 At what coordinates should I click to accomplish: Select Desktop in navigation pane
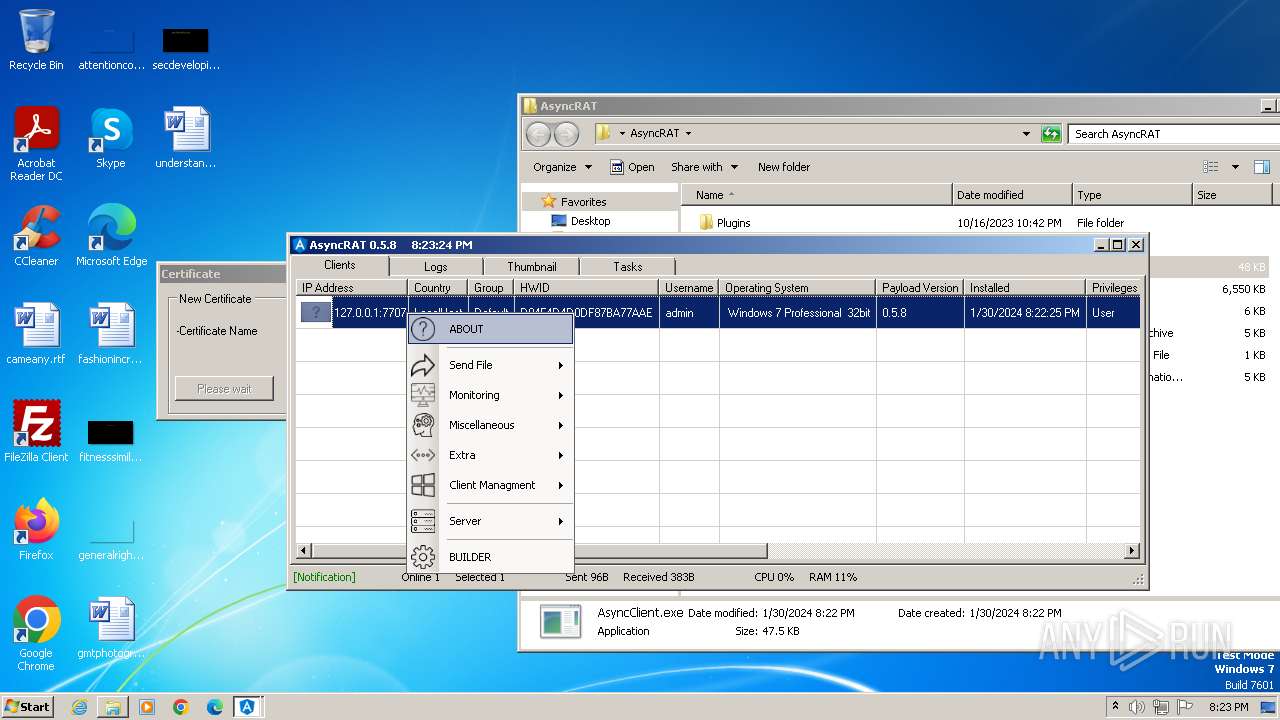[590, 221]
